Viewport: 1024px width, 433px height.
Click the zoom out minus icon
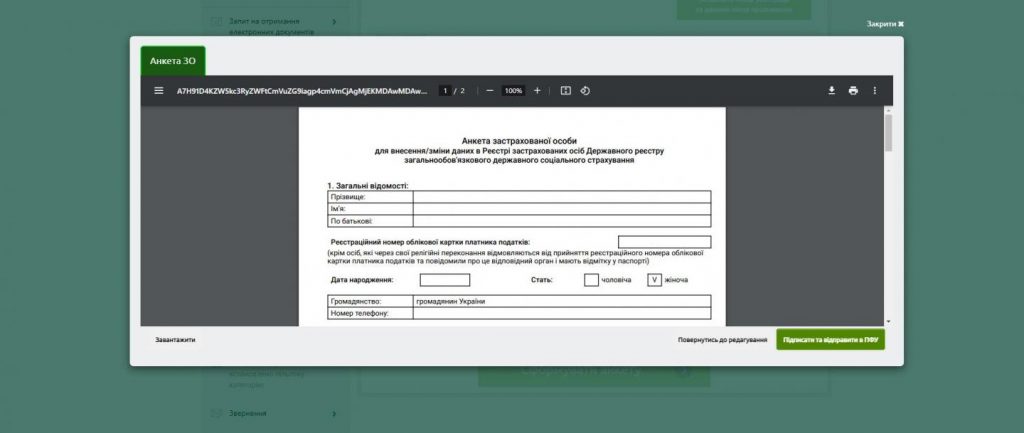click(x=490, y=91)
